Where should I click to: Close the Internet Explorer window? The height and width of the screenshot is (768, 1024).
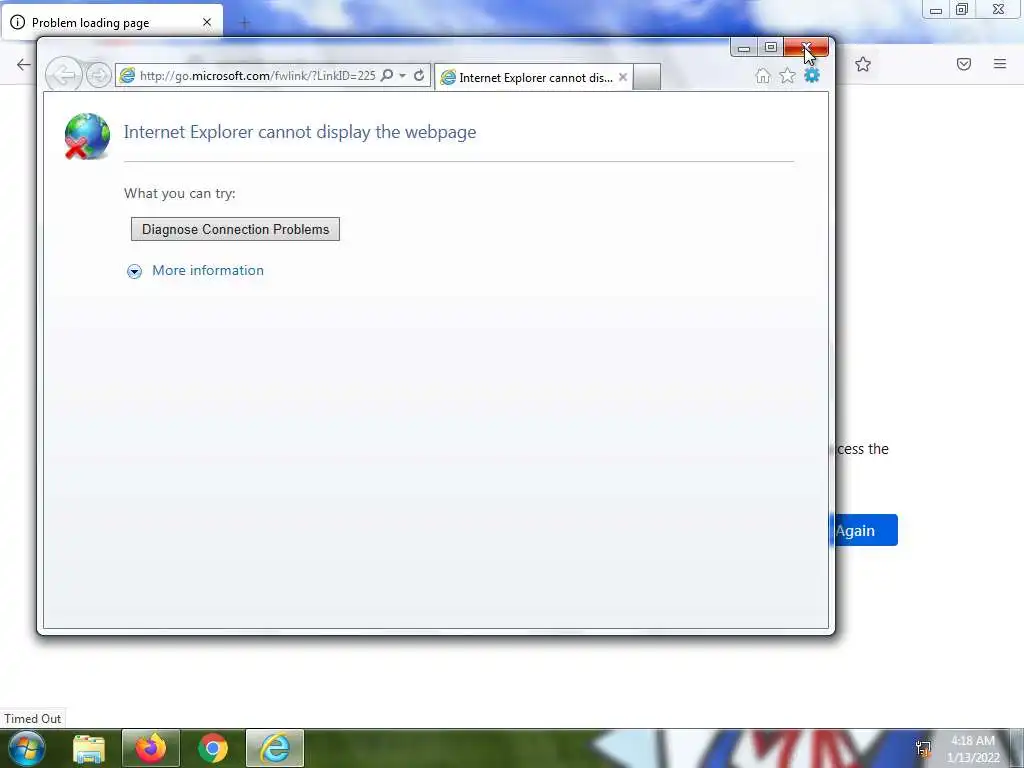pyautogui.click(x=806, y=48)
